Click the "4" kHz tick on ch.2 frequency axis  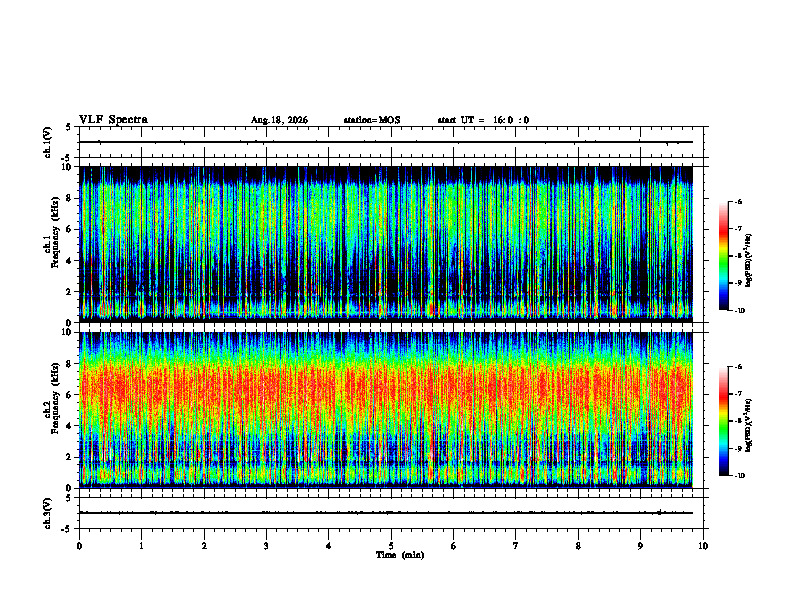[x=70, y=426]
